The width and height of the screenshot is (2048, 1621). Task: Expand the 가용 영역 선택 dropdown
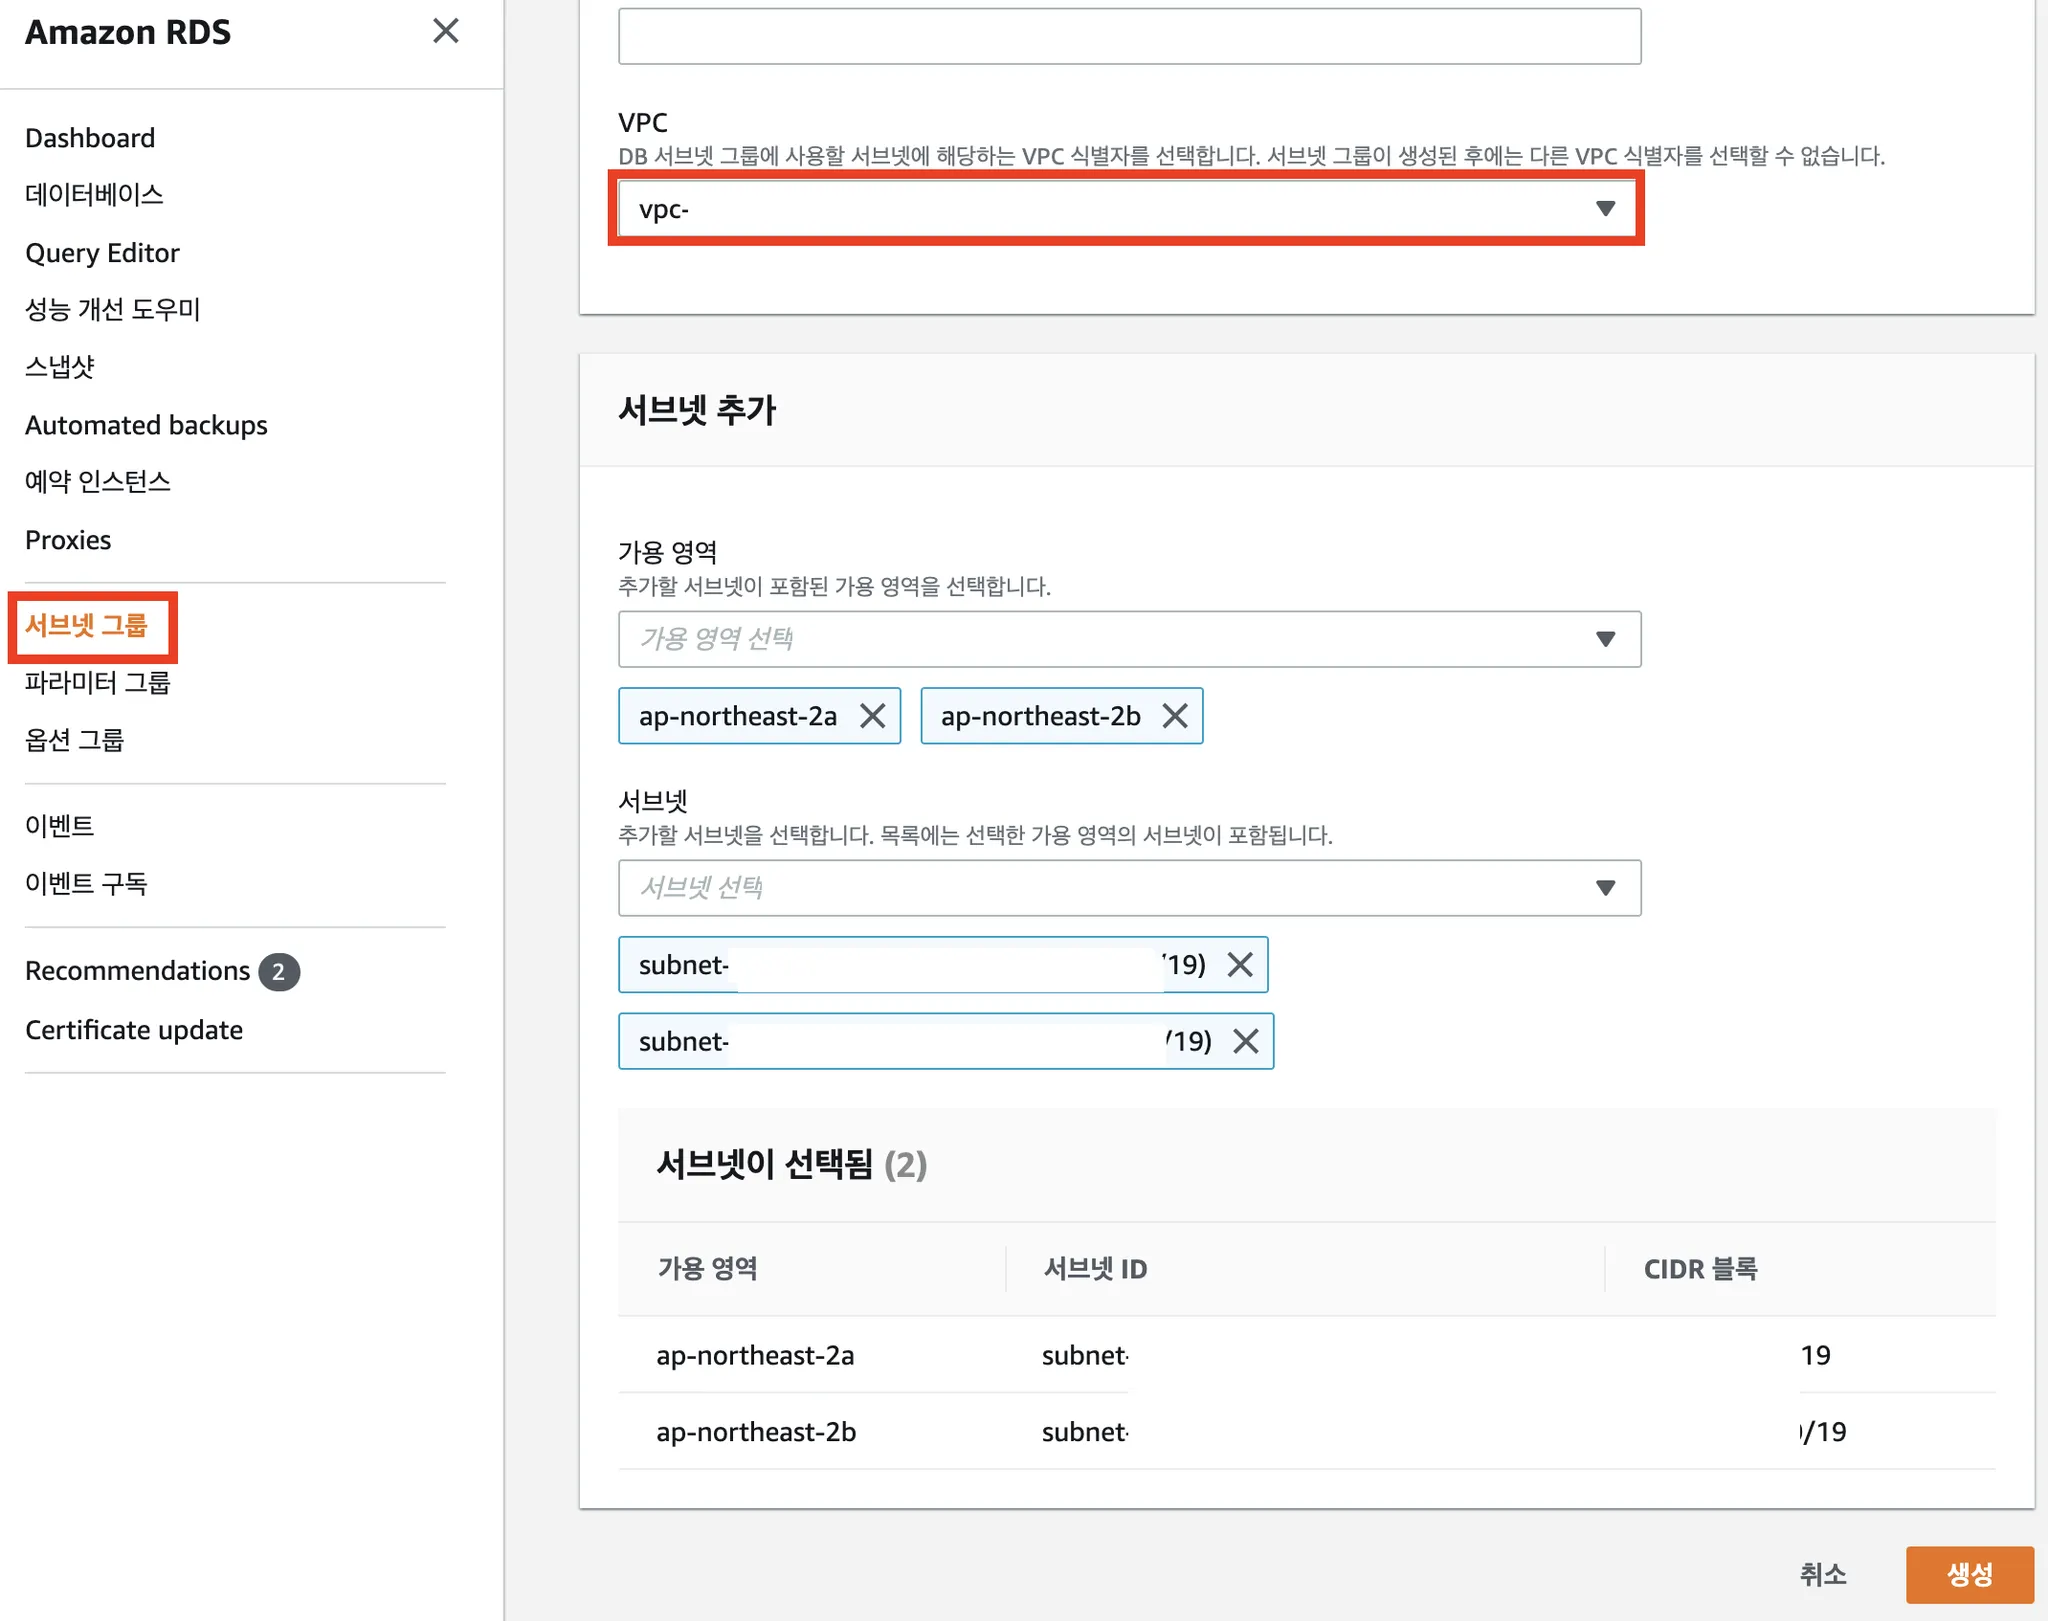tap(1128, 639)
